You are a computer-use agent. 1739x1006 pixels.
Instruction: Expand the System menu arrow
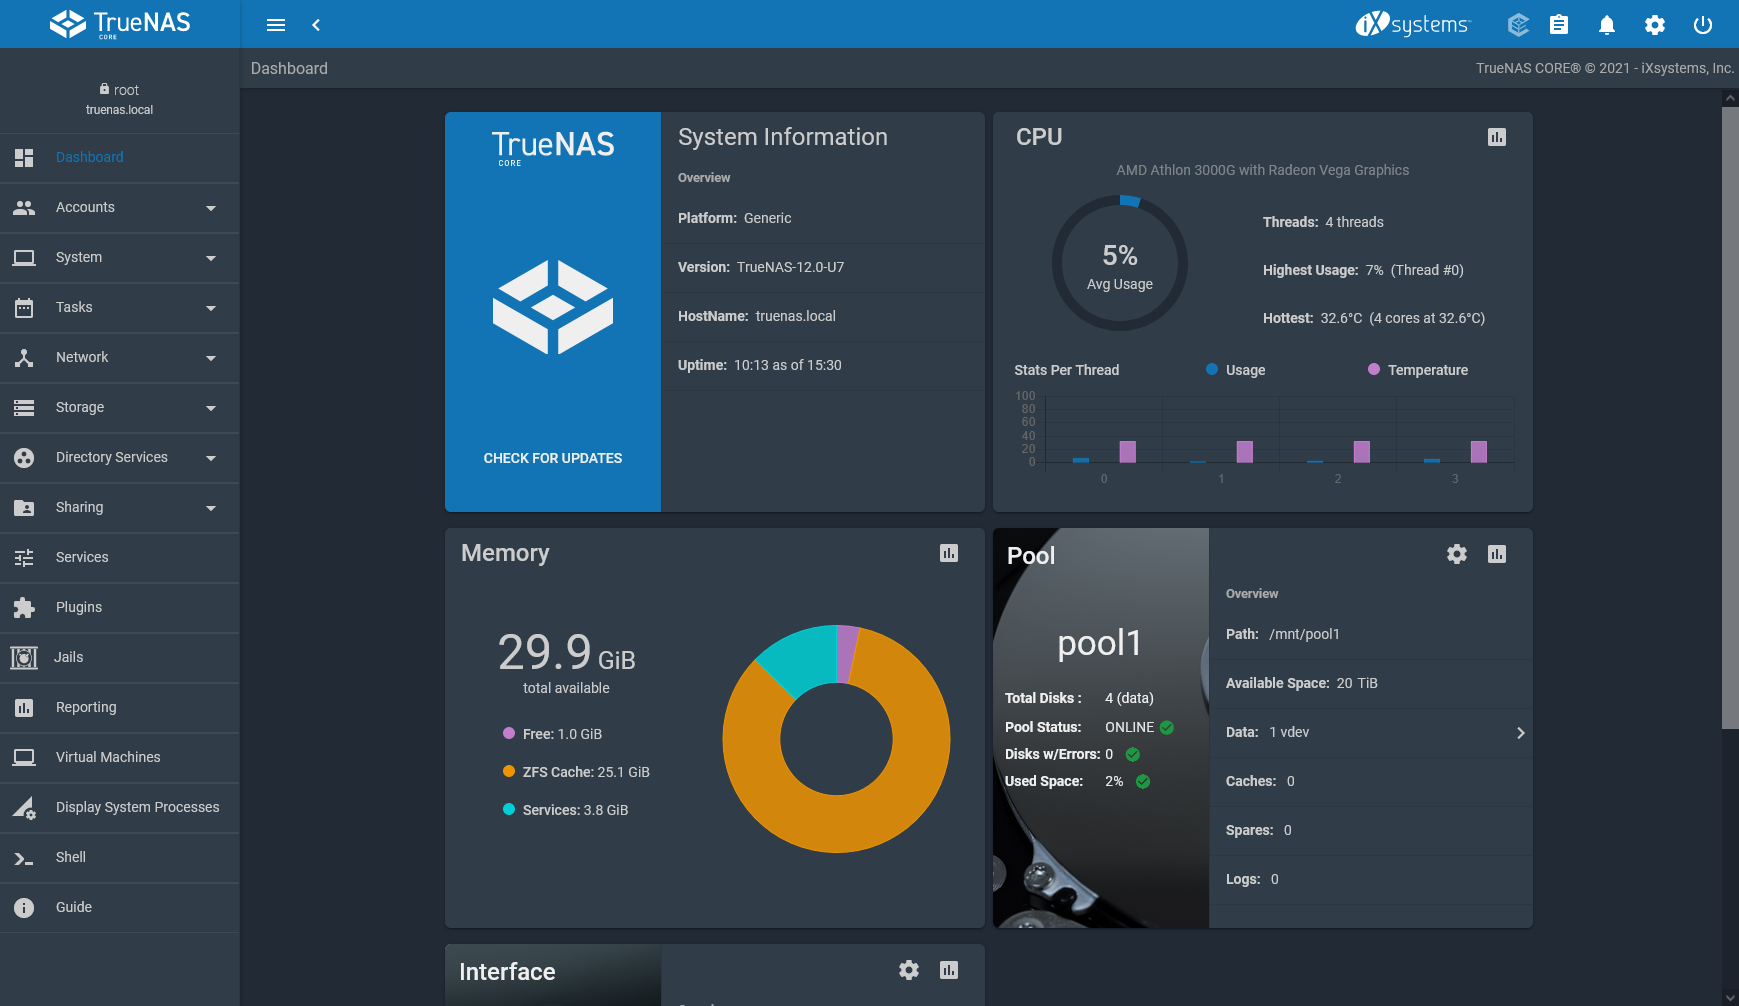tap(211, 258)
